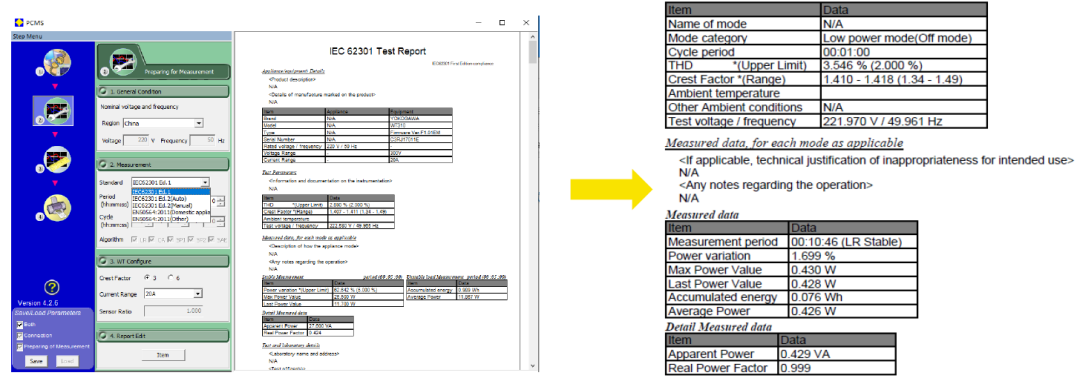The height and width of the screenshot is (384, 1080).
Task: Collapse the 1. General Condition section
Action: pos(163,91)
